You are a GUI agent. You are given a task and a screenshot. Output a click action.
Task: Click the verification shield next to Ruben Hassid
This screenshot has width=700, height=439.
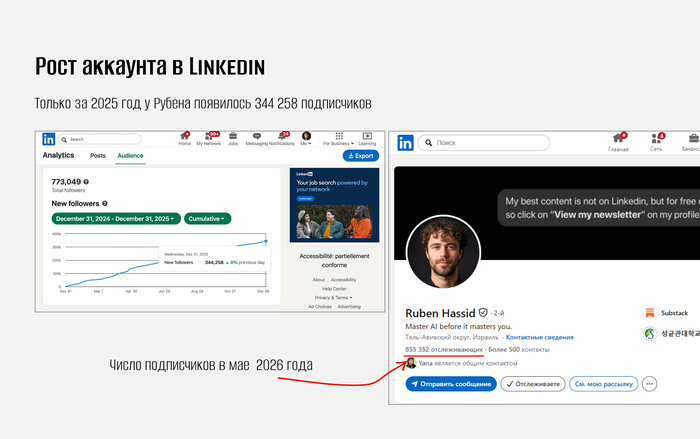pyautogui.click(x=483, y=313)
